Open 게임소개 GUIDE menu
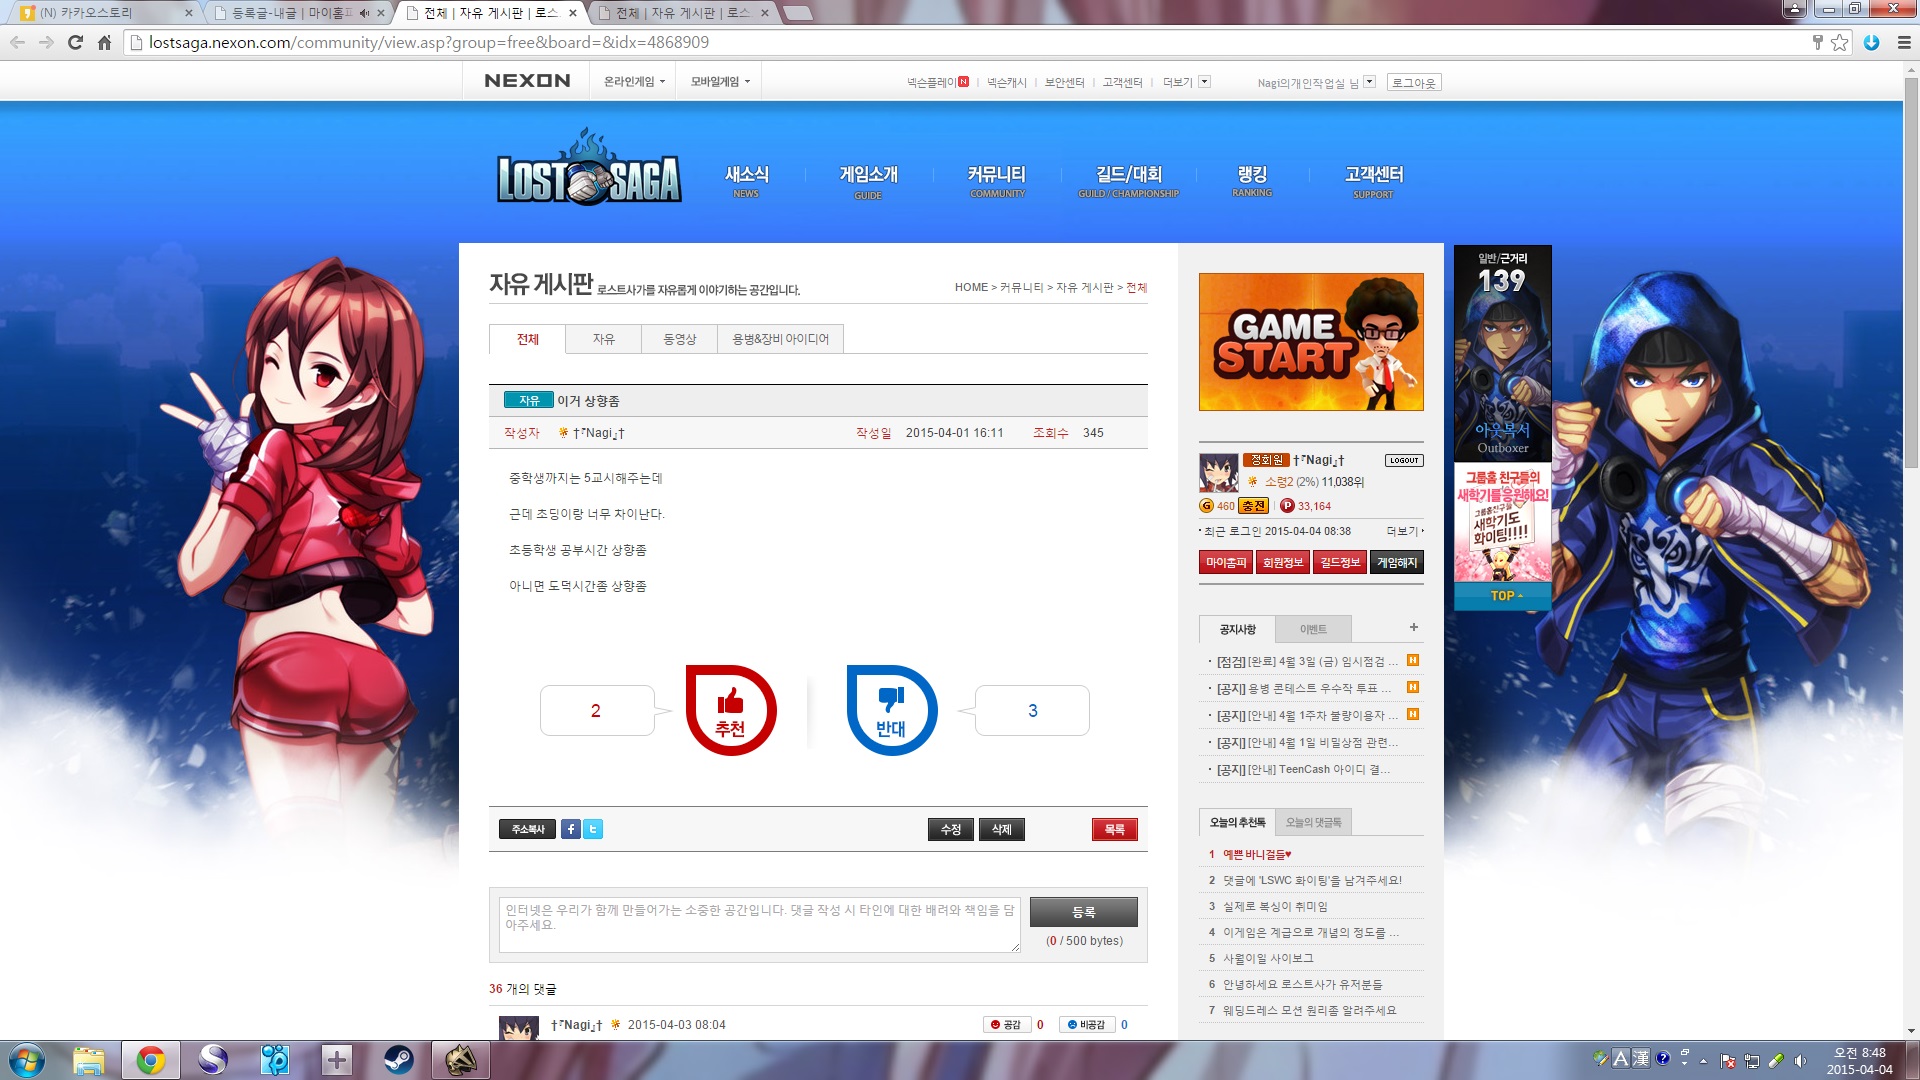 coord(868,180)
